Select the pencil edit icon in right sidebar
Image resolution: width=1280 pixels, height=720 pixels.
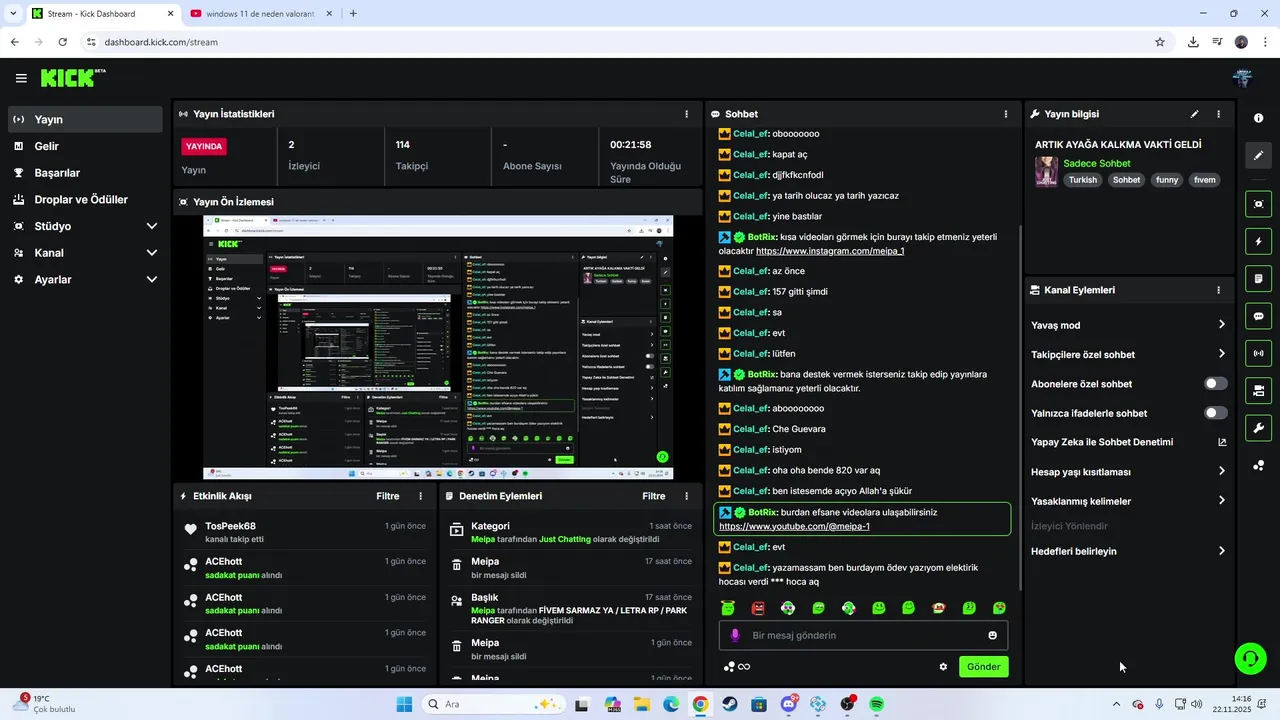[1258, 156]
